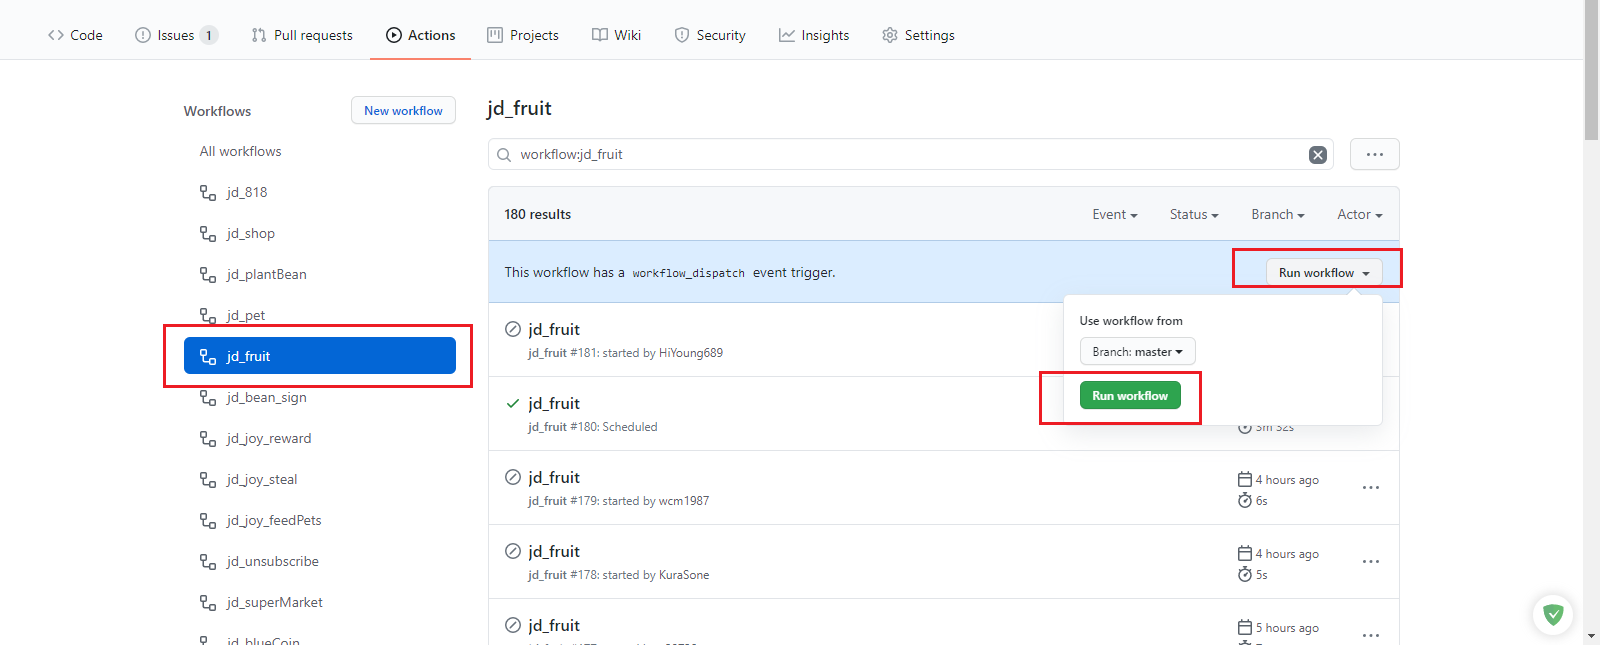Click the workflow_dispatch code text
The image size is (1600, 645).
[x=689, y=273]
